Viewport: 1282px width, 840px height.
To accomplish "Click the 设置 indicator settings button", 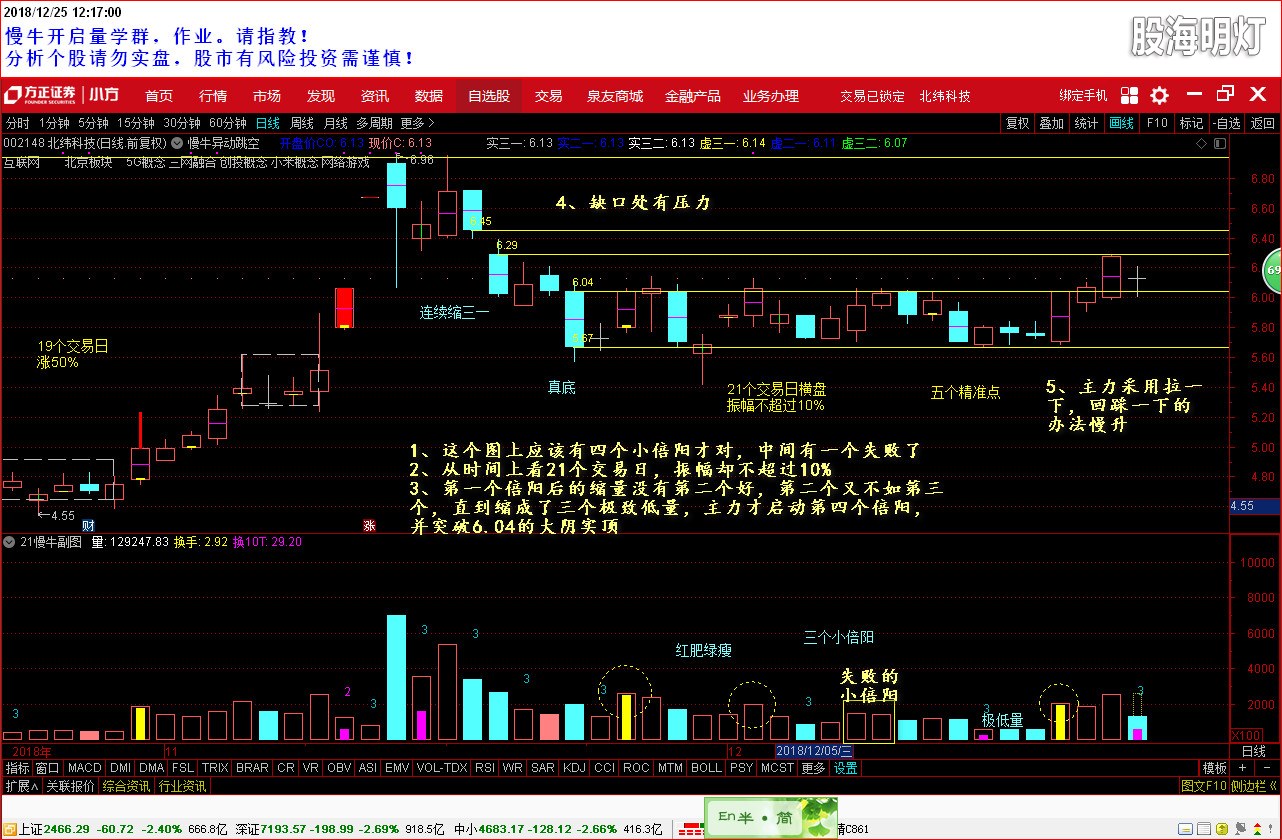I will click(x=846, y=768).
